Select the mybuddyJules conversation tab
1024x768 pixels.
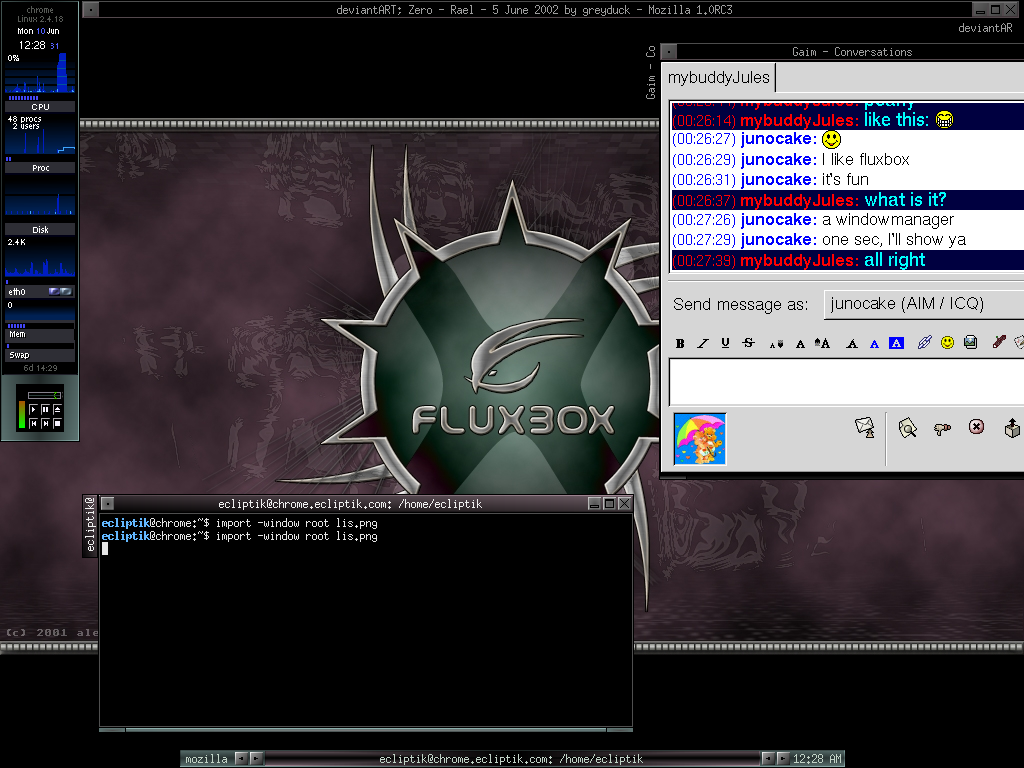(x=718, y=78)
